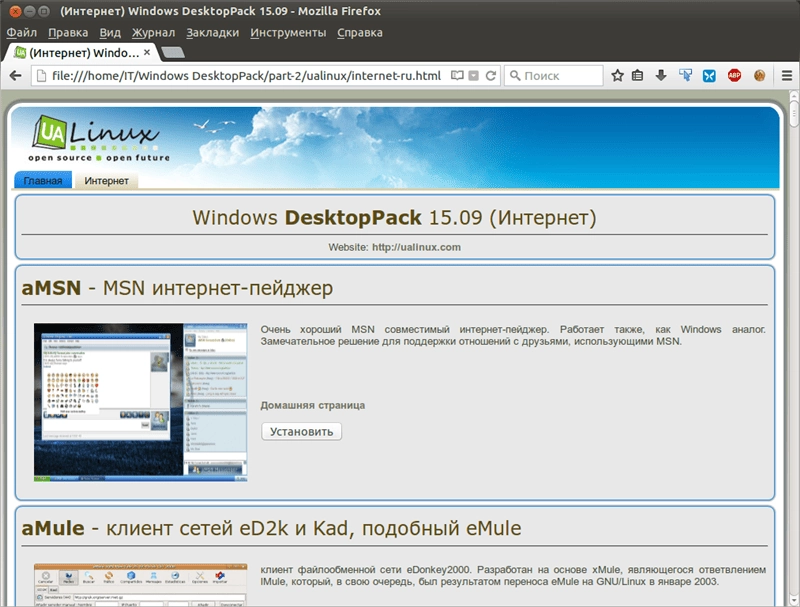Switch to the Интернет page tab
This screenshot has width=800, height=607.
(106, 181)
